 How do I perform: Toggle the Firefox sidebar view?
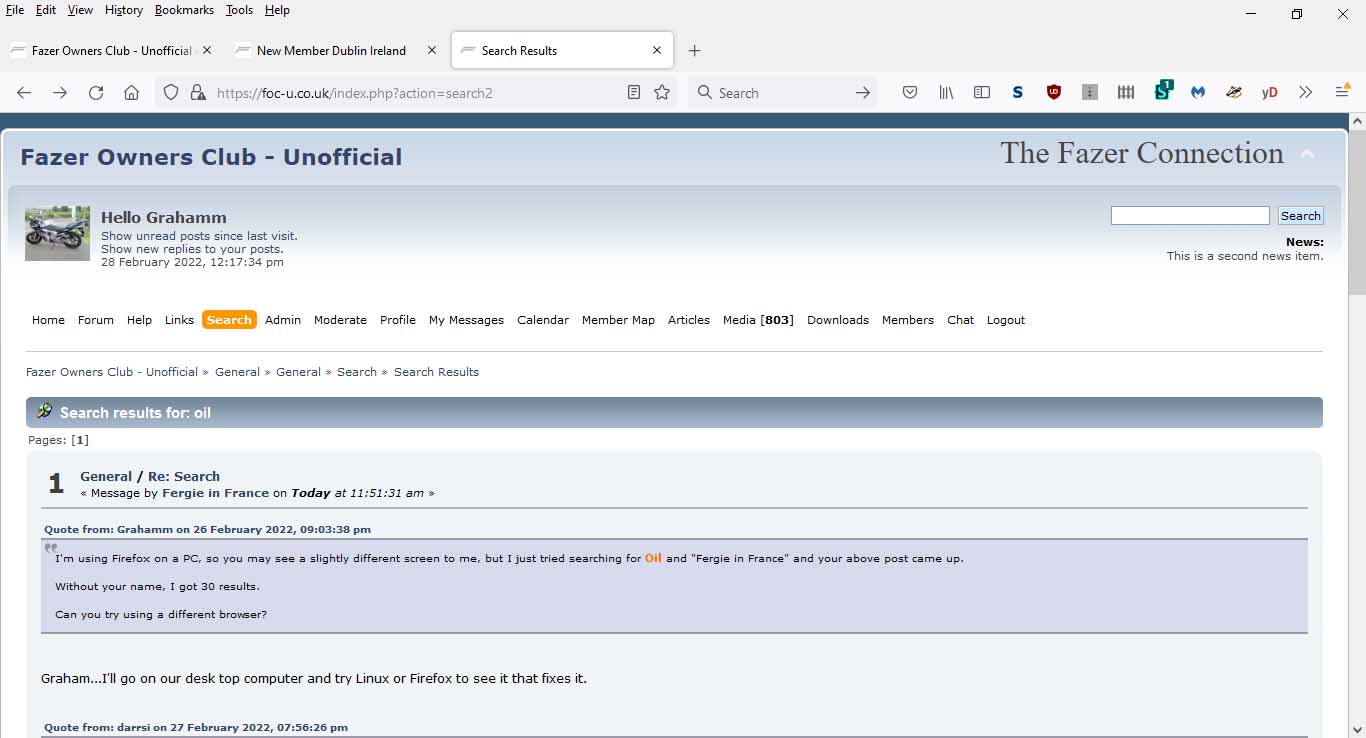click(982, 93)
